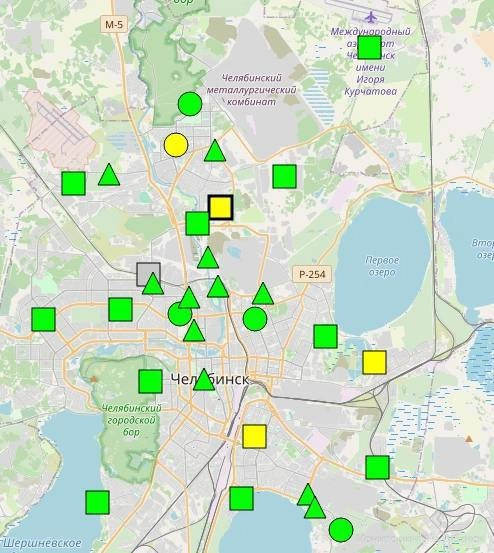The width and height of the screenshot is (494, 553).
Task: Click the M-5 highway label
Action: pos(114,25)
